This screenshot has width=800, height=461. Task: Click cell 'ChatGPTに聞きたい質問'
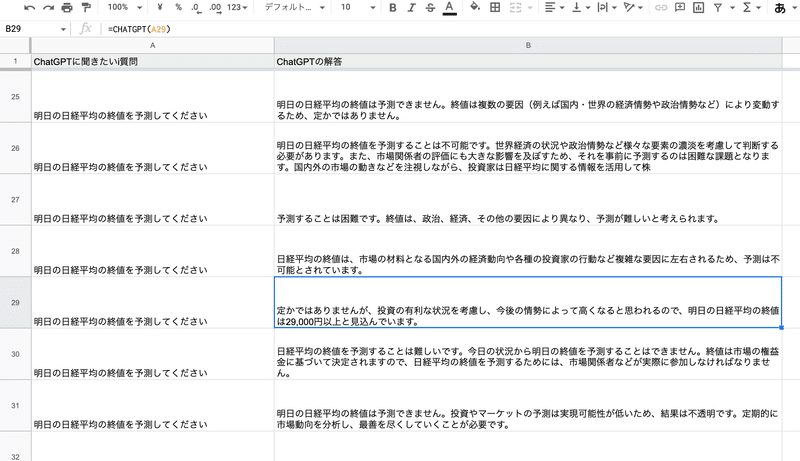pos(153,61)
